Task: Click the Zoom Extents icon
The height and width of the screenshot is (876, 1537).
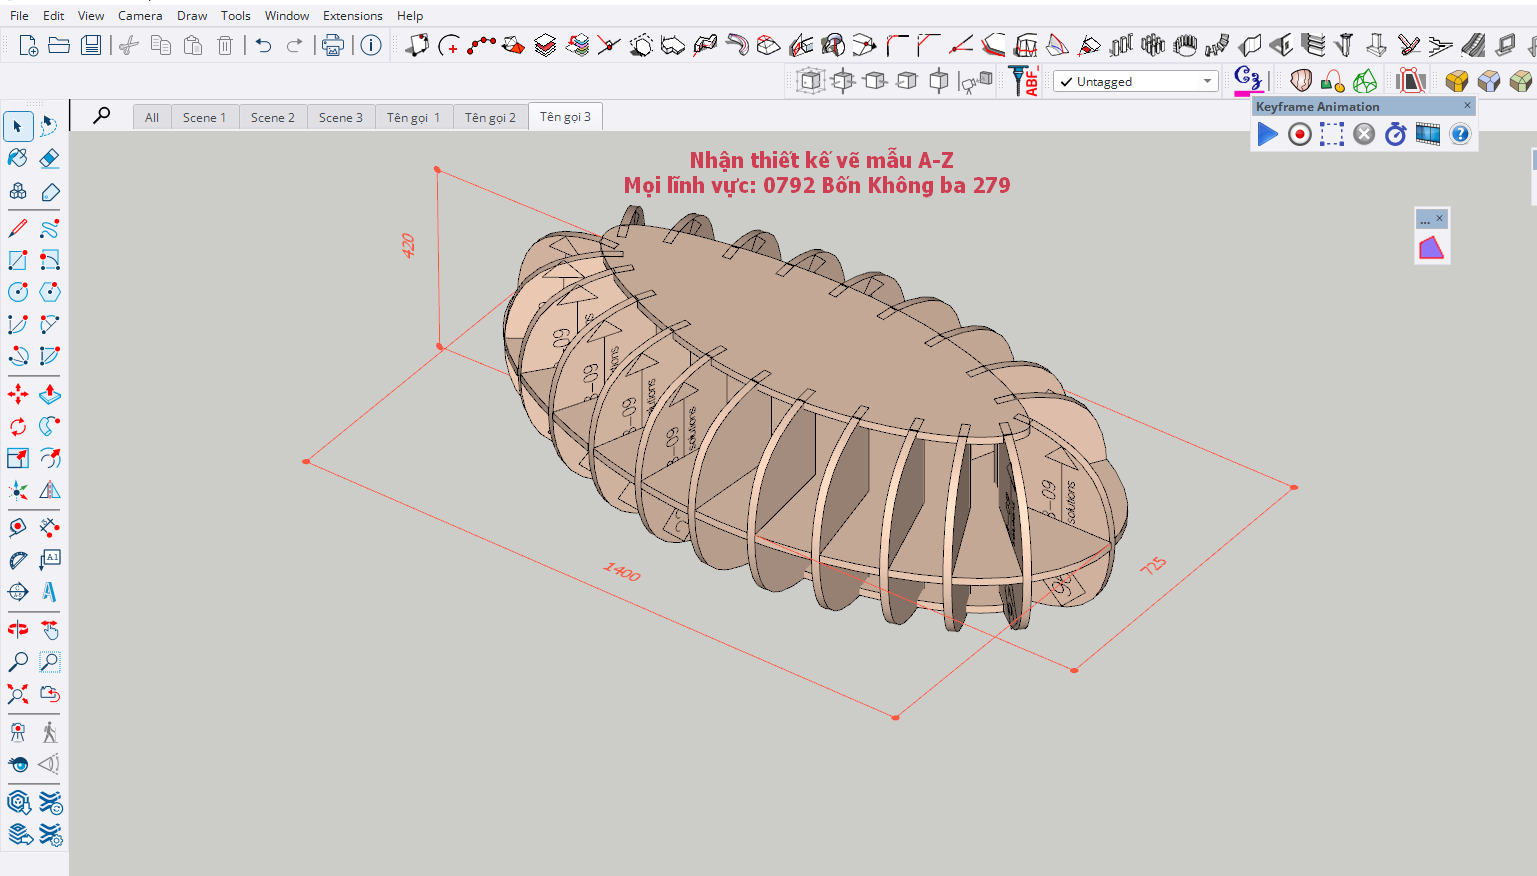Action: click(18, 694)
